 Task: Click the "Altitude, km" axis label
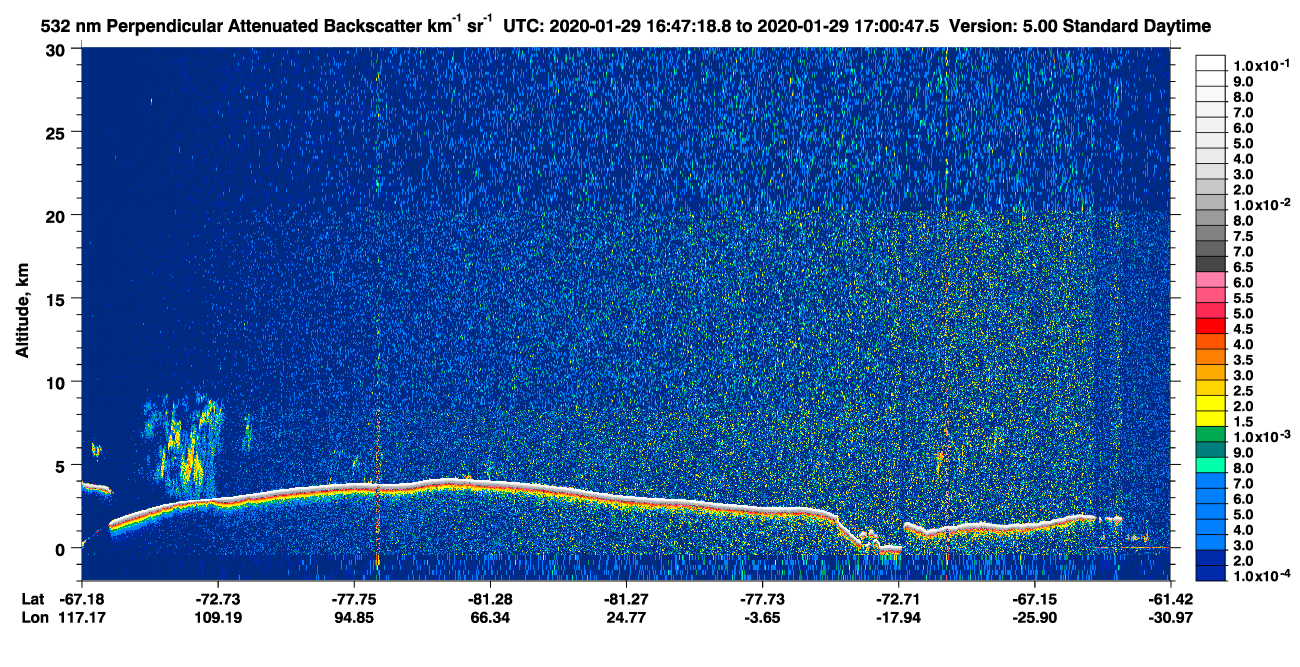(x=22, y=313)
